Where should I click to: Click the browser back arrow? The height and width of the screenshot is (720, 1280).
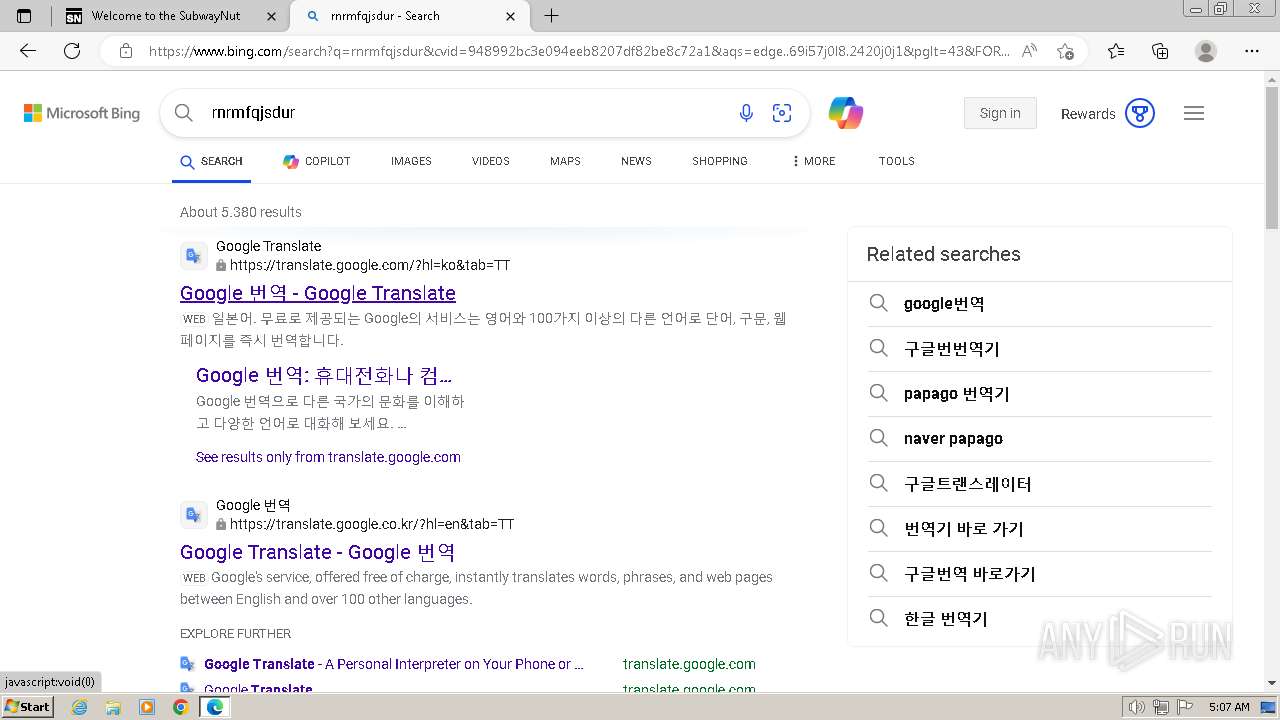point(28,51)
